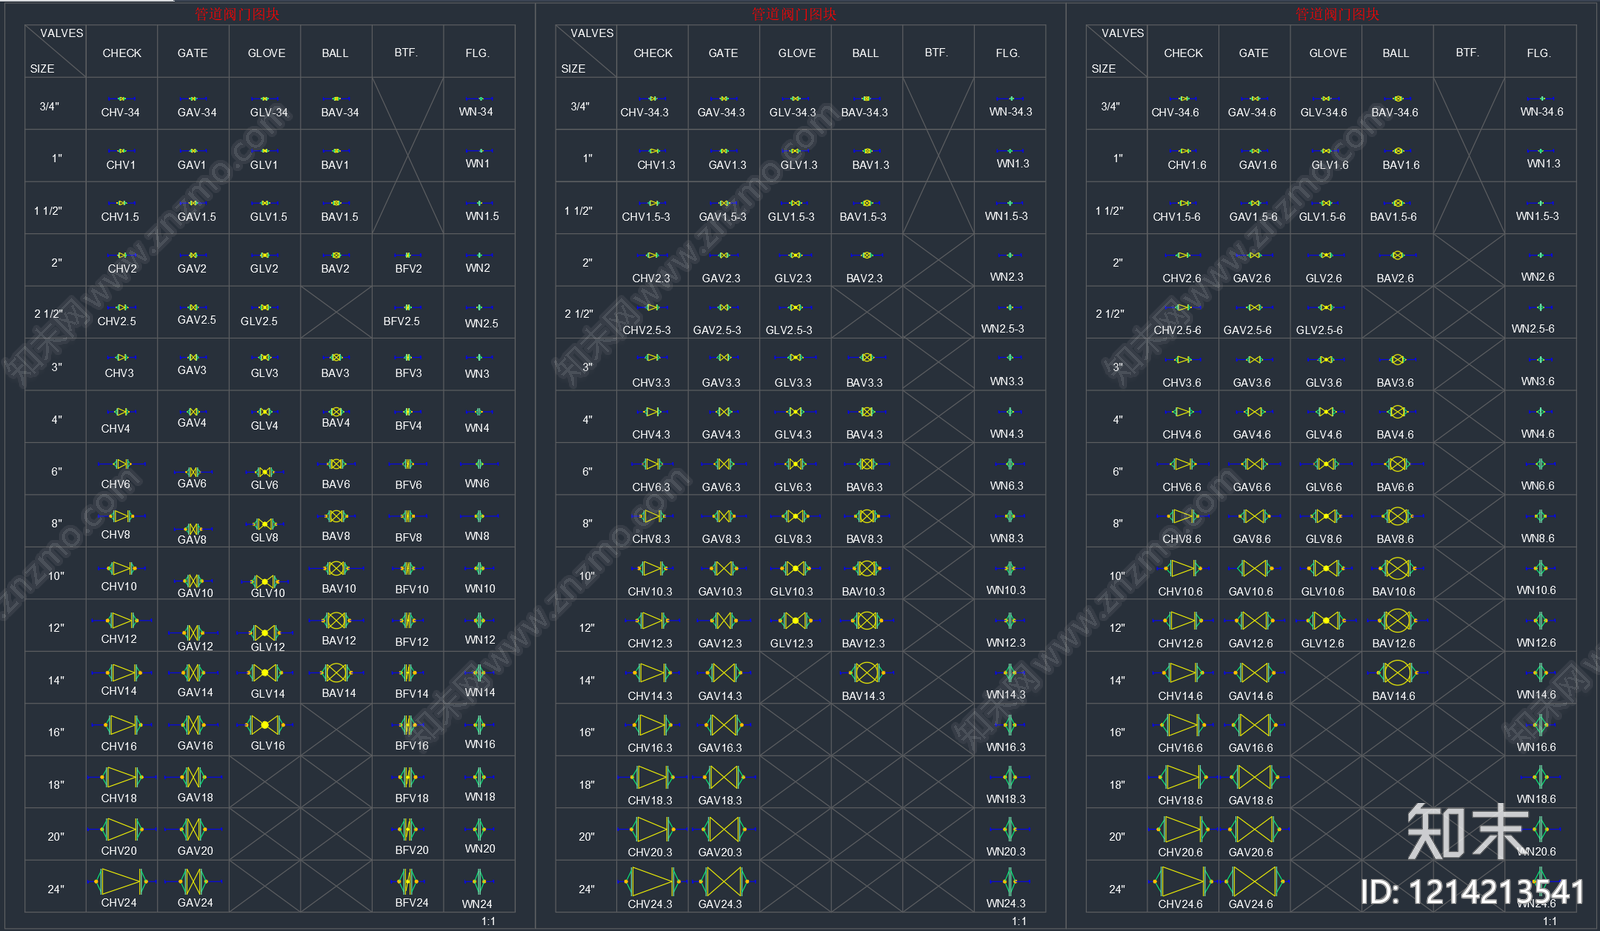This screenshot has height=931, width=1600.
Task: Select the GAV-34.6 label in rightmost table
Action: coord(1252,113)
